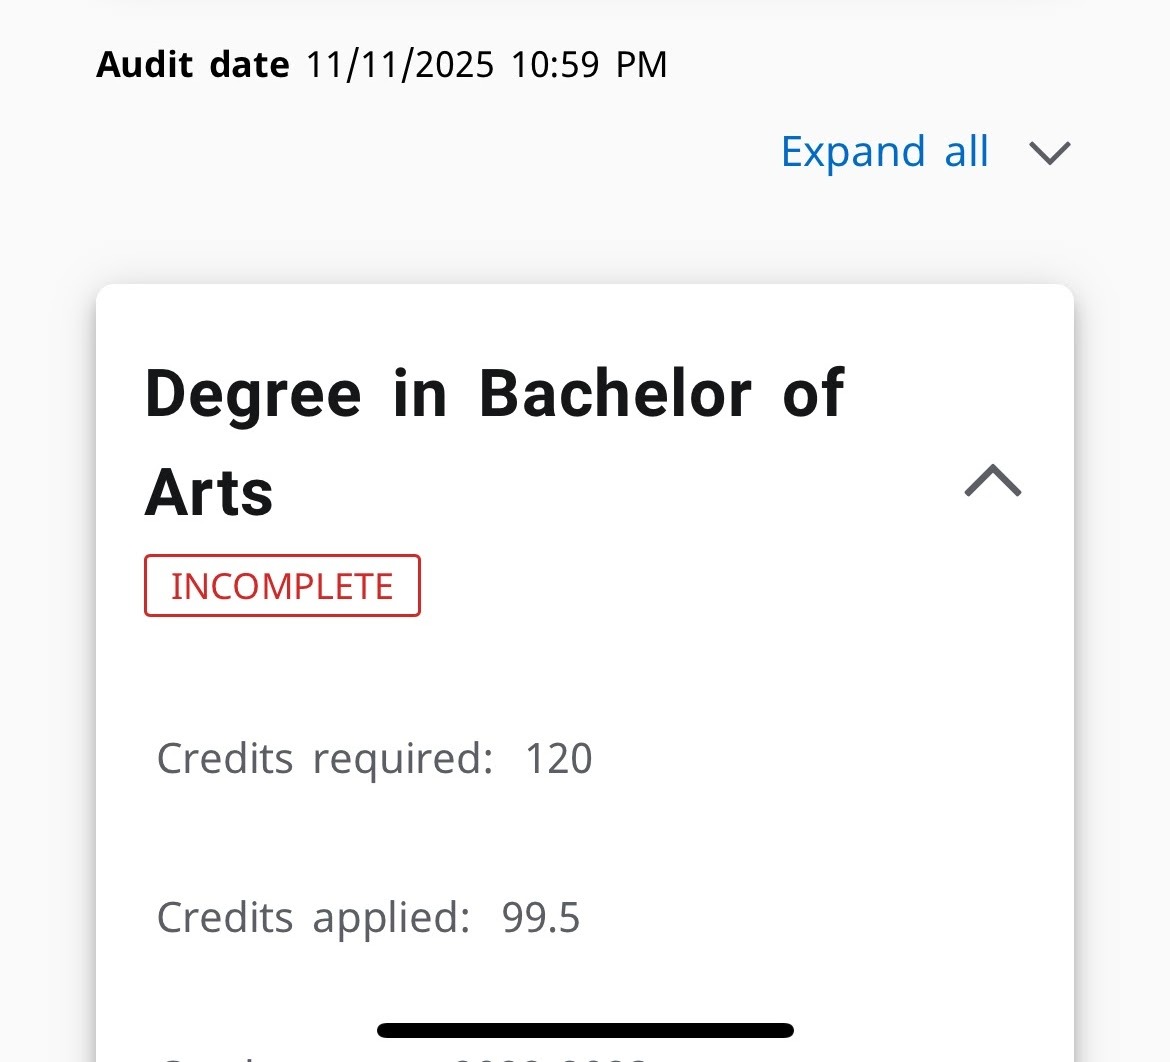
Task: Click the bold Audit date label
Action: (x=193, y=66)
